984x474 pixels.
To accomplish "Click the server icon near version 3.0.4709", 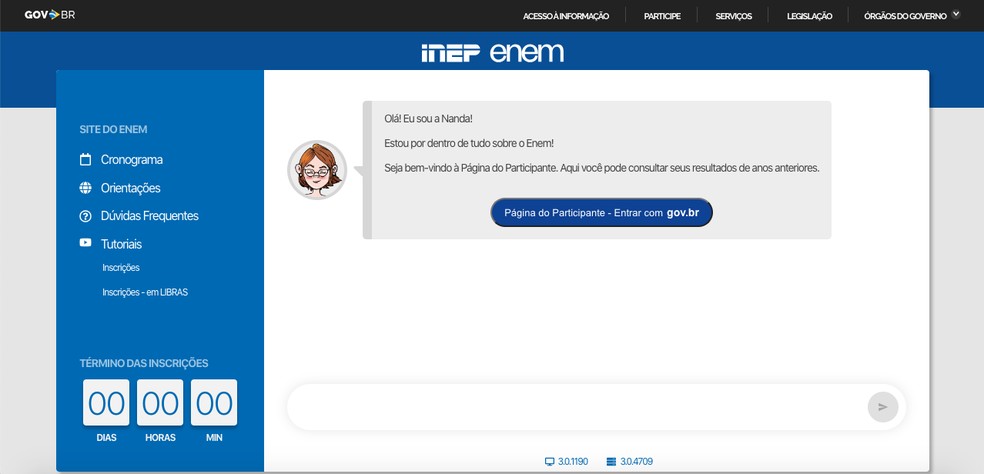I will click(x=612, y=461).
